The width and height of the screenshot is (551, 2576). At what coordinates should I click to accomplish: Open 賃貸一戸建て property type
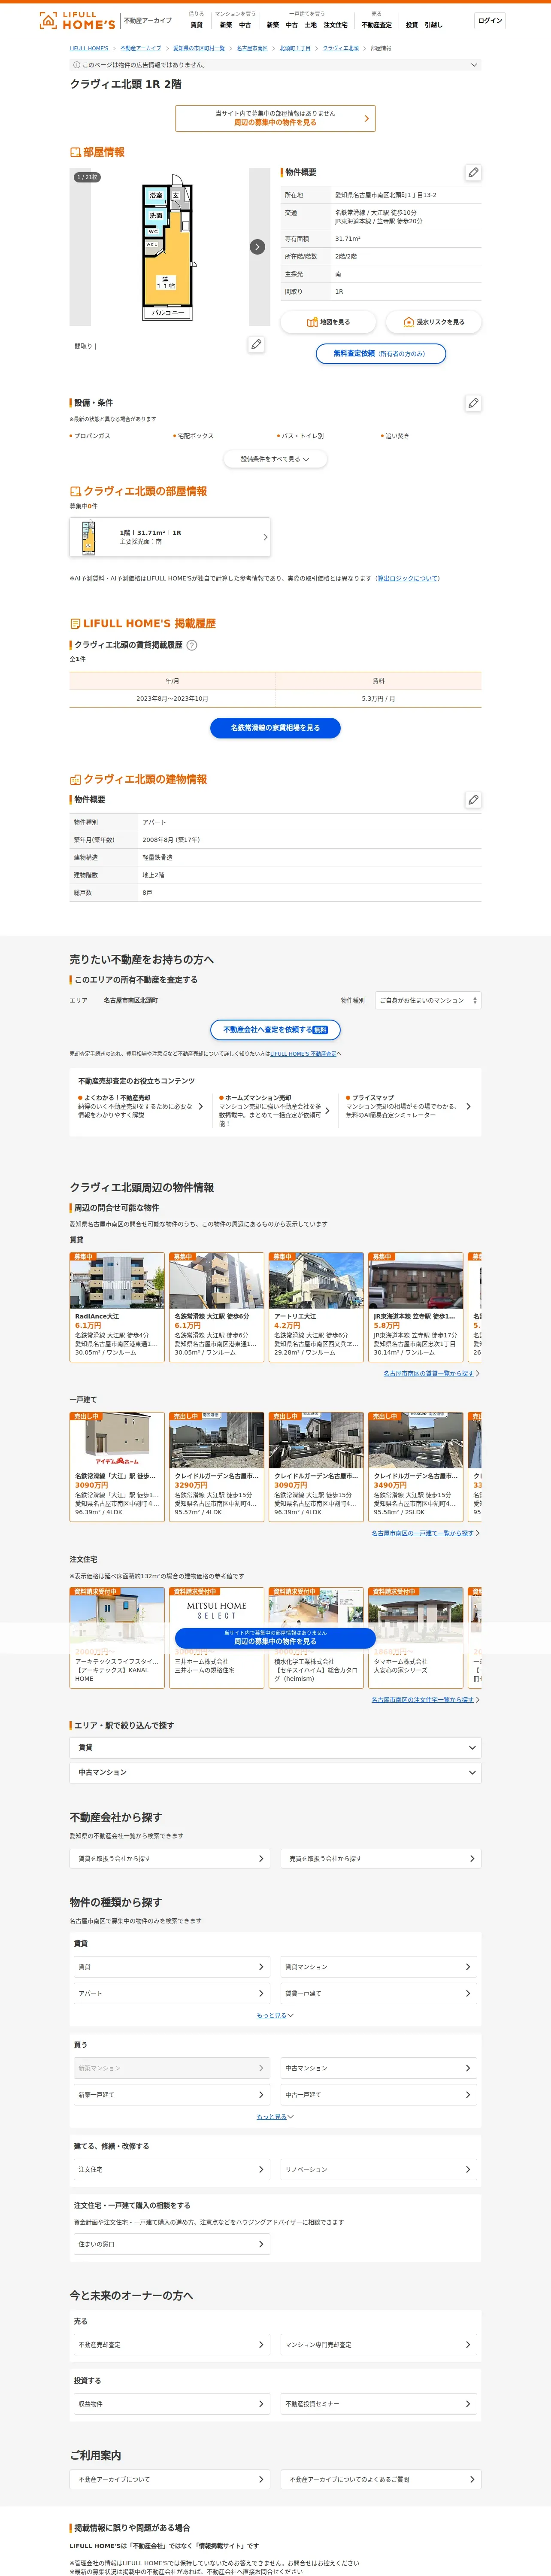tap(378, 1993)
